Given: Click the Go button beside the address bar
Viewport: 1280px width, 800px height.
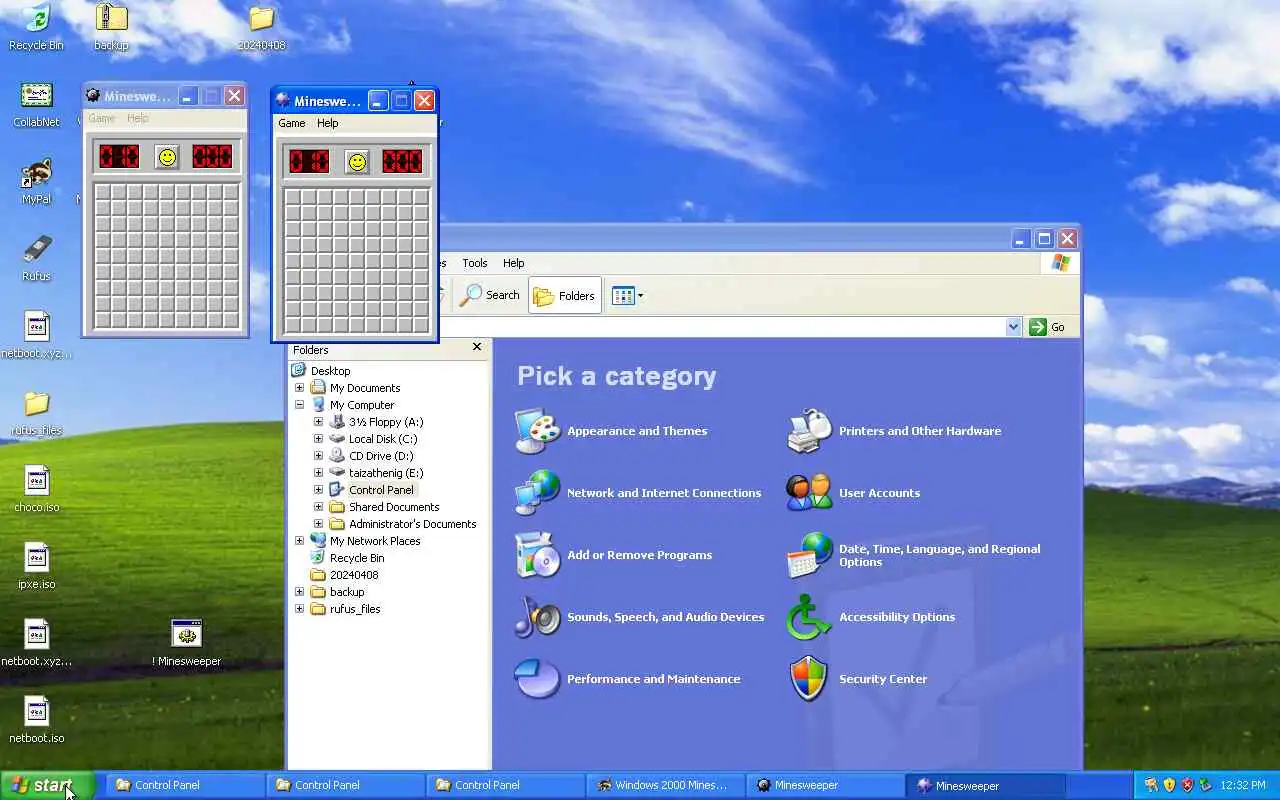Looking at the screenshot, I should 1048,327.
